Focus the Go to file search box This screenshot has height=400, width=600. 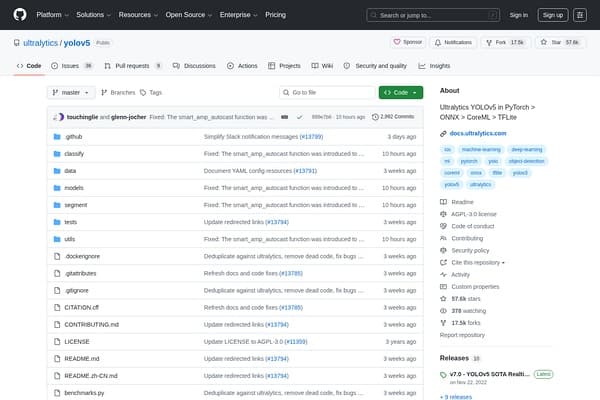[328, 93]
